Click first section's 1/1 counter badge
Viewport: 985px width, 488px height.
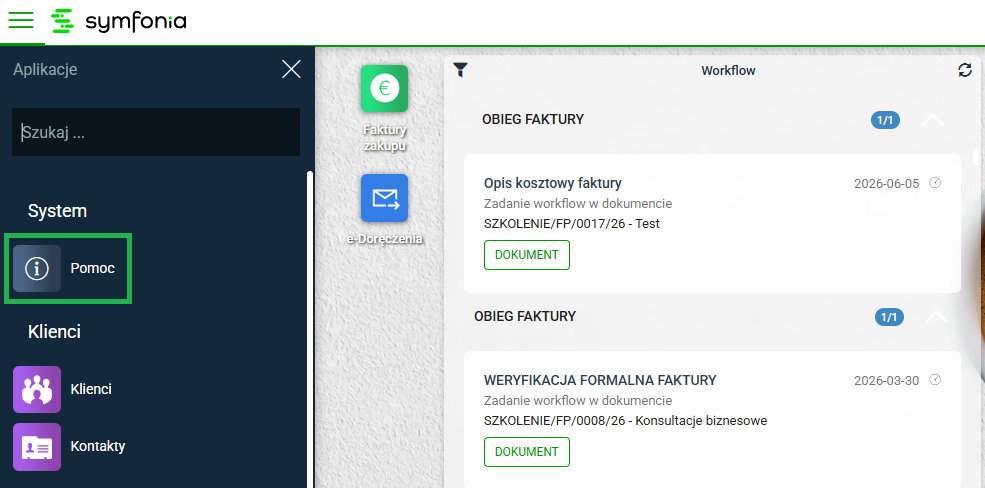[885, 120]
